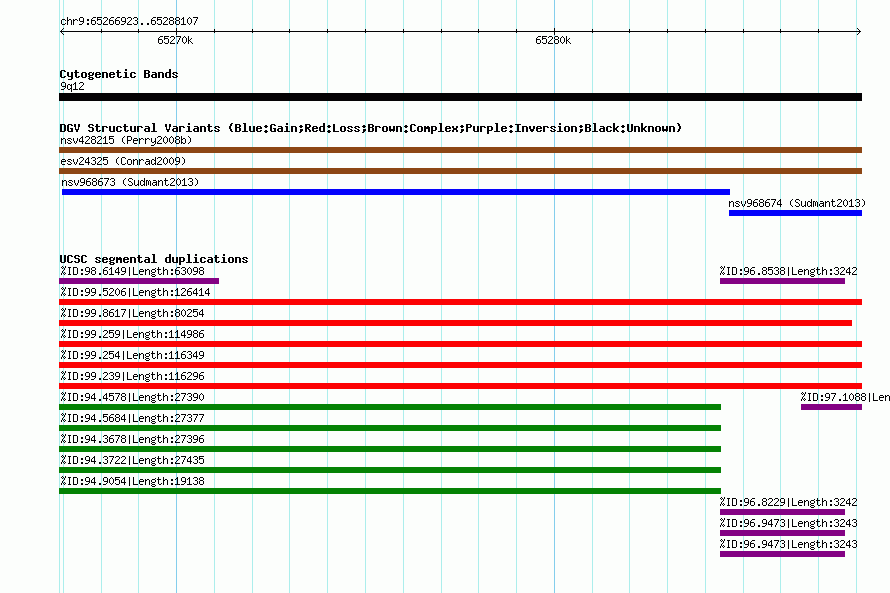Click the UCSC segmental duplications track title
The width and height of the screenshot is (890, 593).
coord(154,259)
